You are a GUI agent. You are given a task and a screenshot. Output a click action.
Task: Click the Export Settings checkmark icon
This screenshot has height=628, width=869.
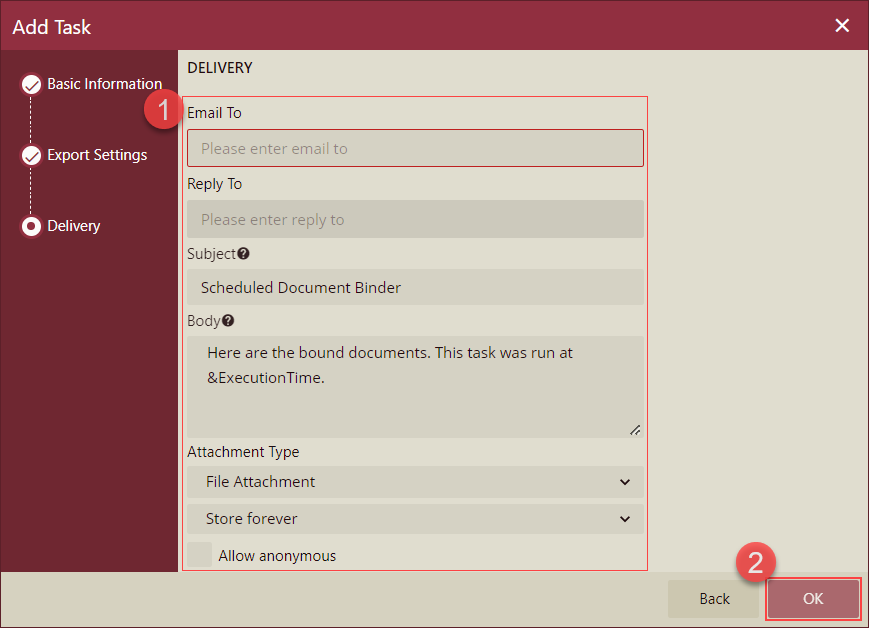pyautogui.click(x=31, y=155)
